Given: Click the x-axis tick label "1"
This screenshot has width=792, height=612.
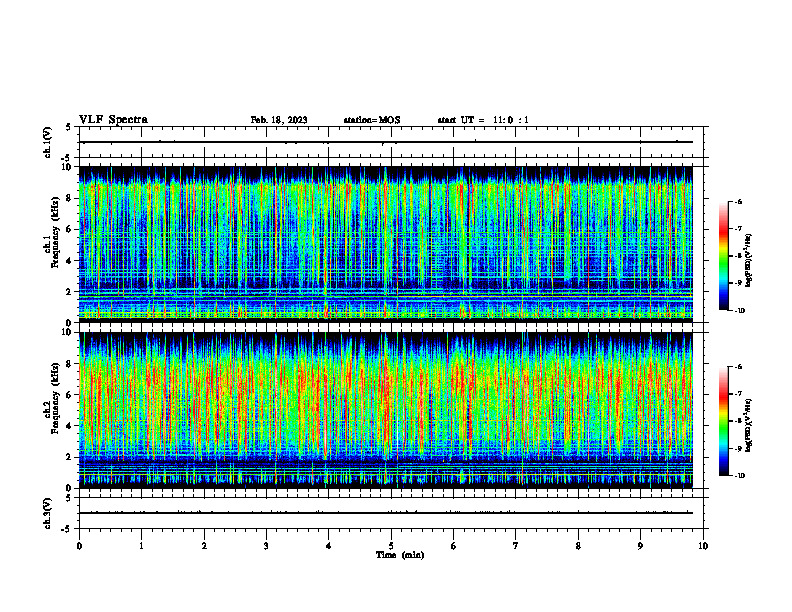Looking at the screenshot, I should [x=141, y=546].
